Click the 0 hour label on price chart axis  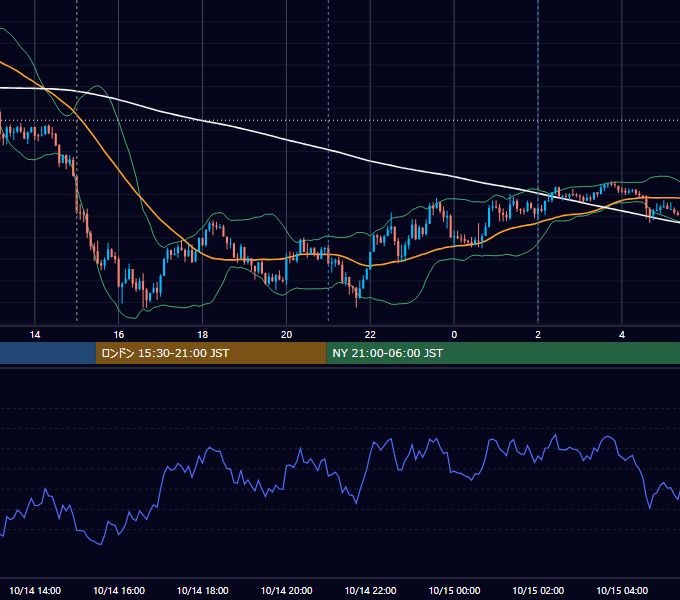[454, 335]
